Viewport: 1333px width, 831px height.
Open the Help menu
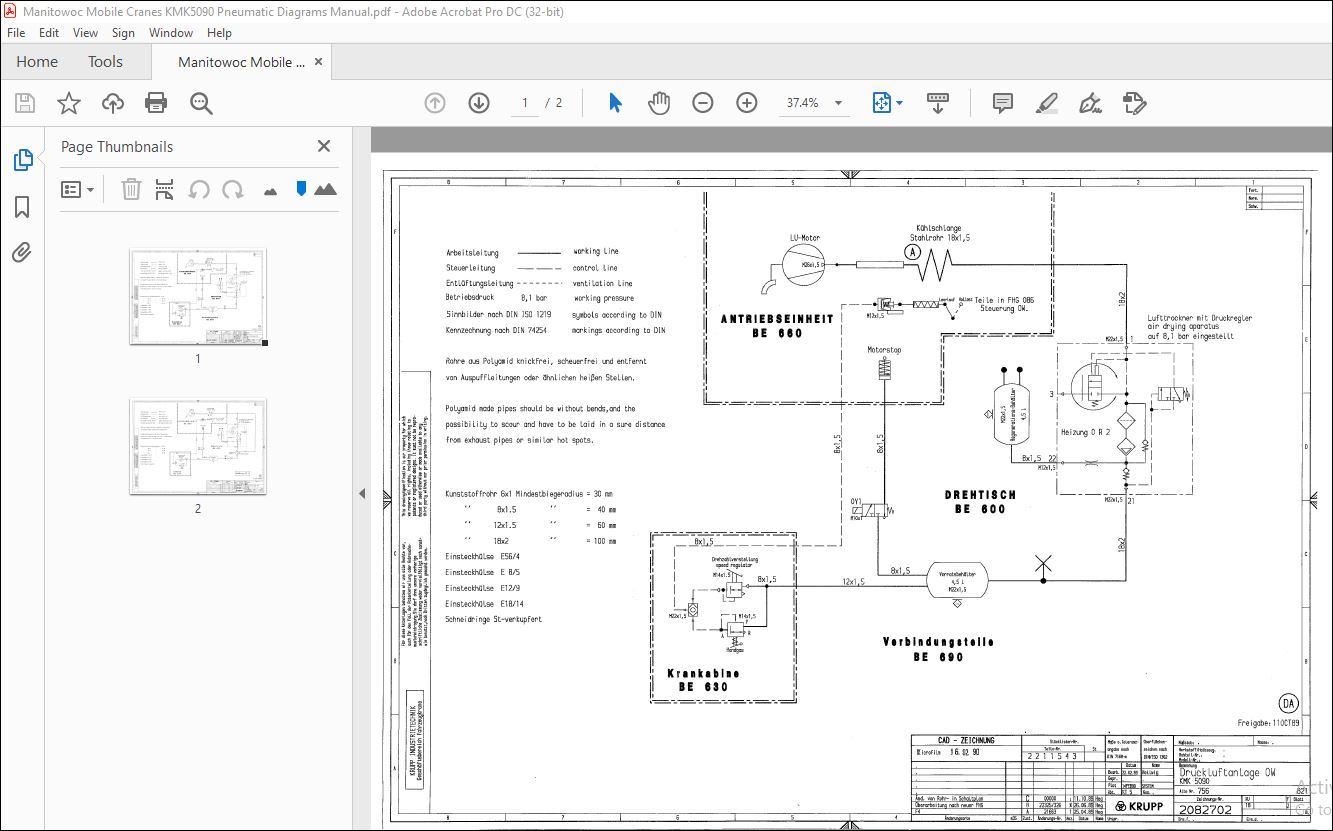click(219, 33)
